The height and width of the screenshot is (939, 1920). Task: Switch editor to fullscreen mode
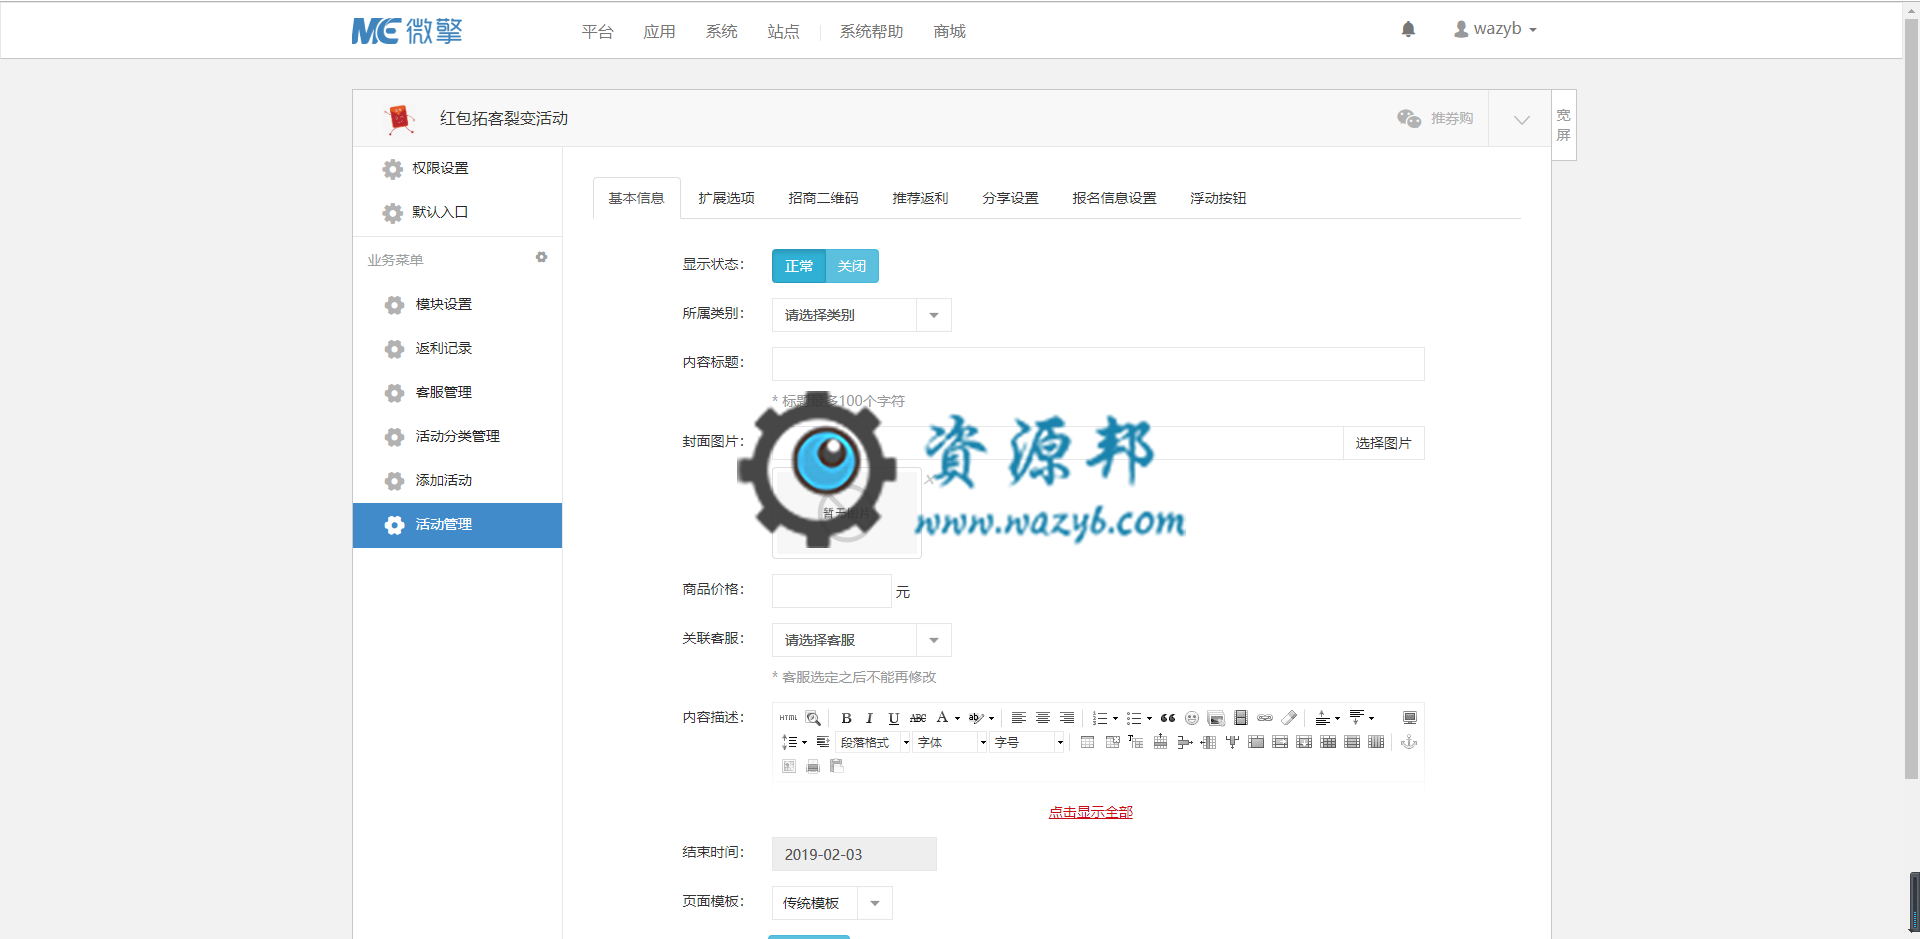coord(1410,718)
